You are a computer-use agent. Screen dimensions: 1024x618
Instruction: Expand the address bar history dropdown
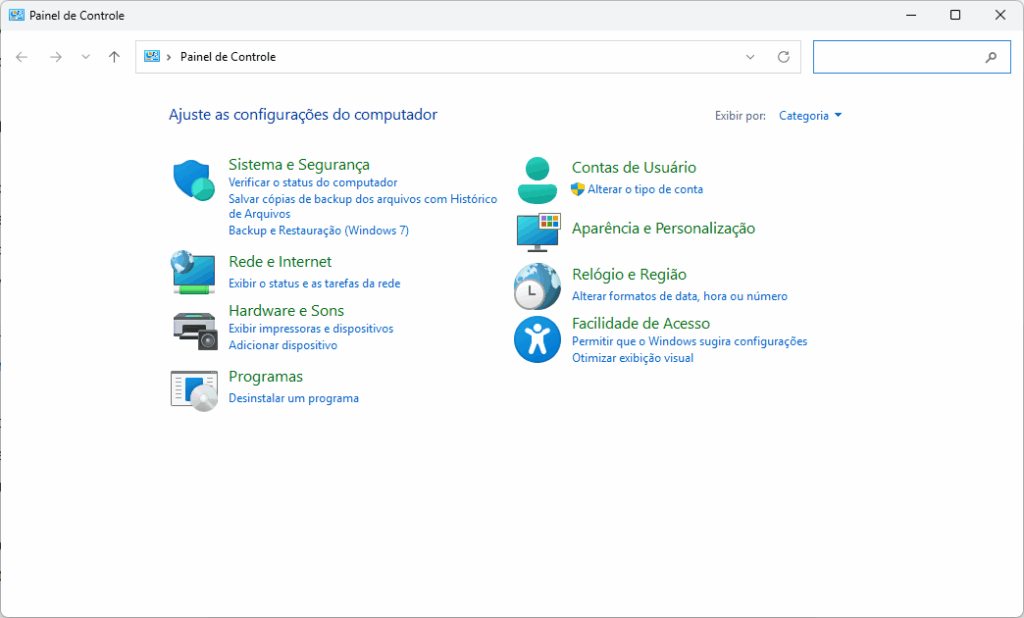(x=750, y=57)
